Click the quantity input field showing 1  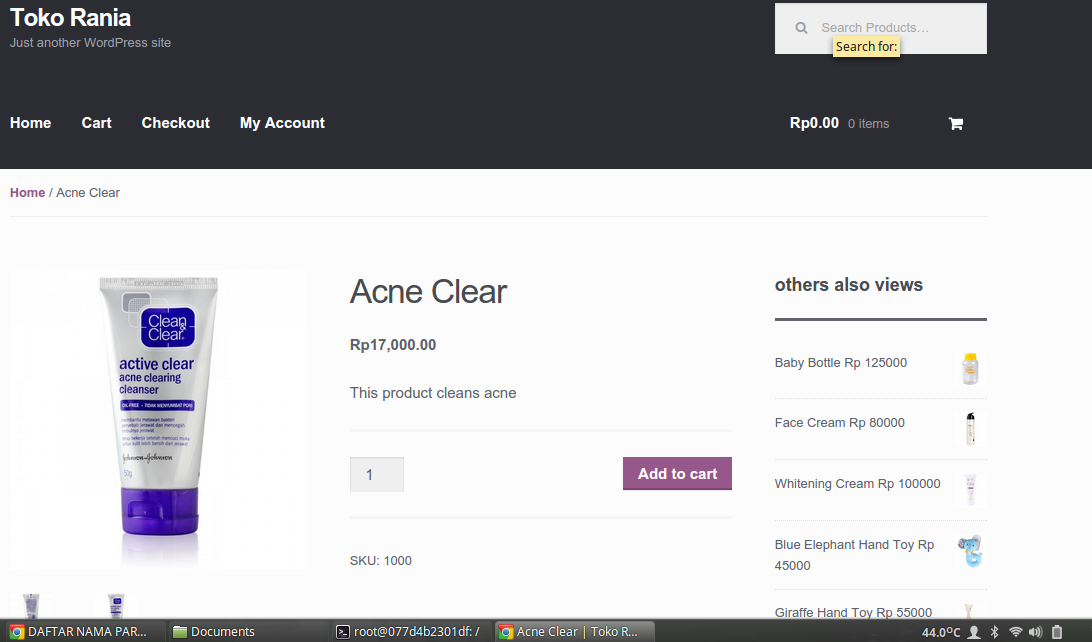click(x=377, y=474)
